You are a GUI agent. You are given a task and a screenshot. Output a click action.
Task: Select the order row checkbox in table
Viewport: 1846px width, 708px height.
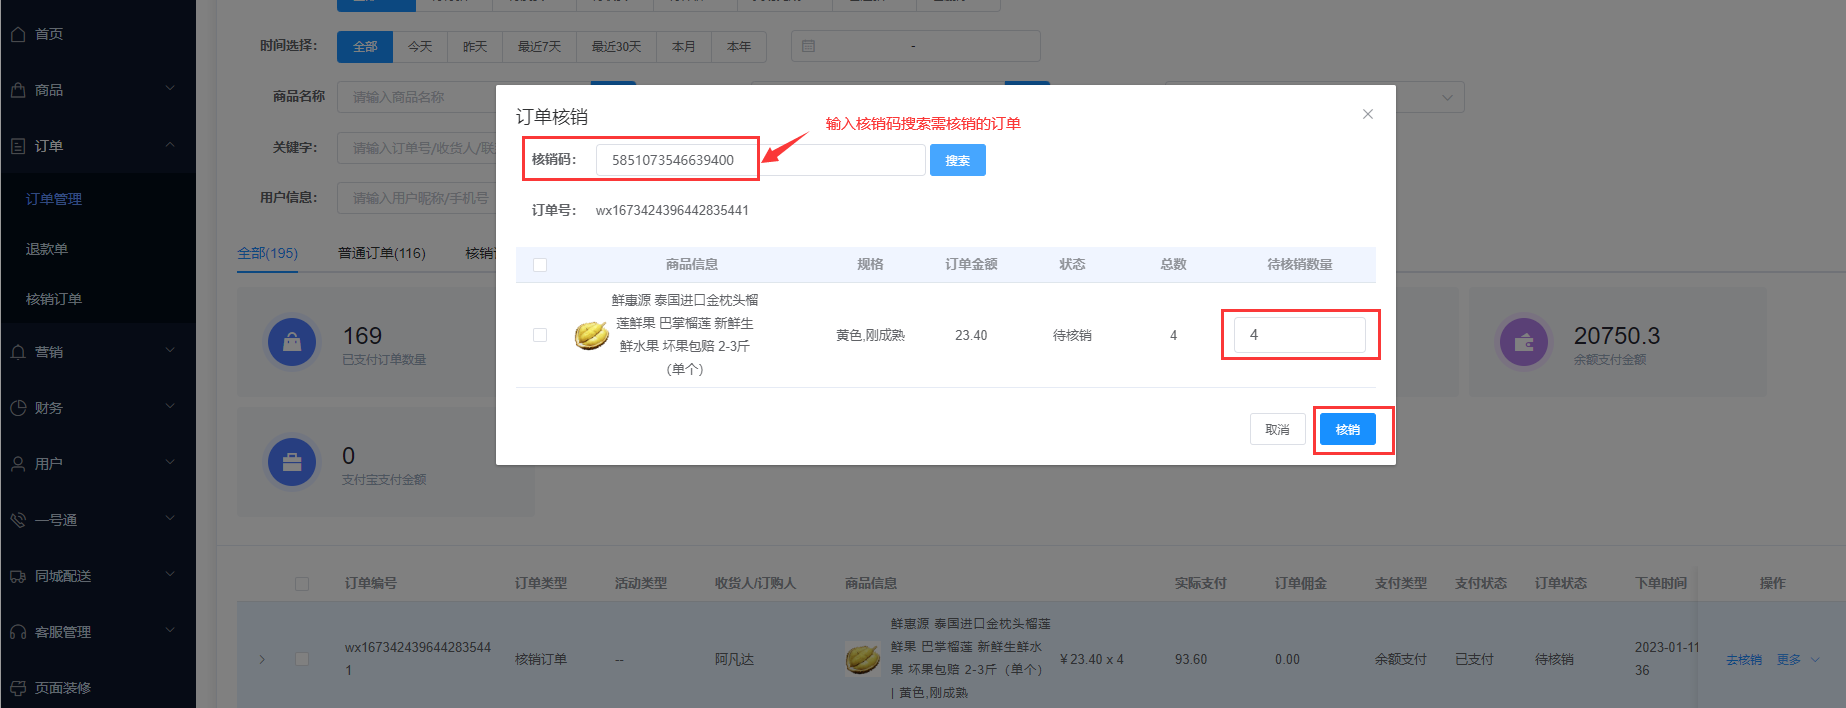pos(302,659)
